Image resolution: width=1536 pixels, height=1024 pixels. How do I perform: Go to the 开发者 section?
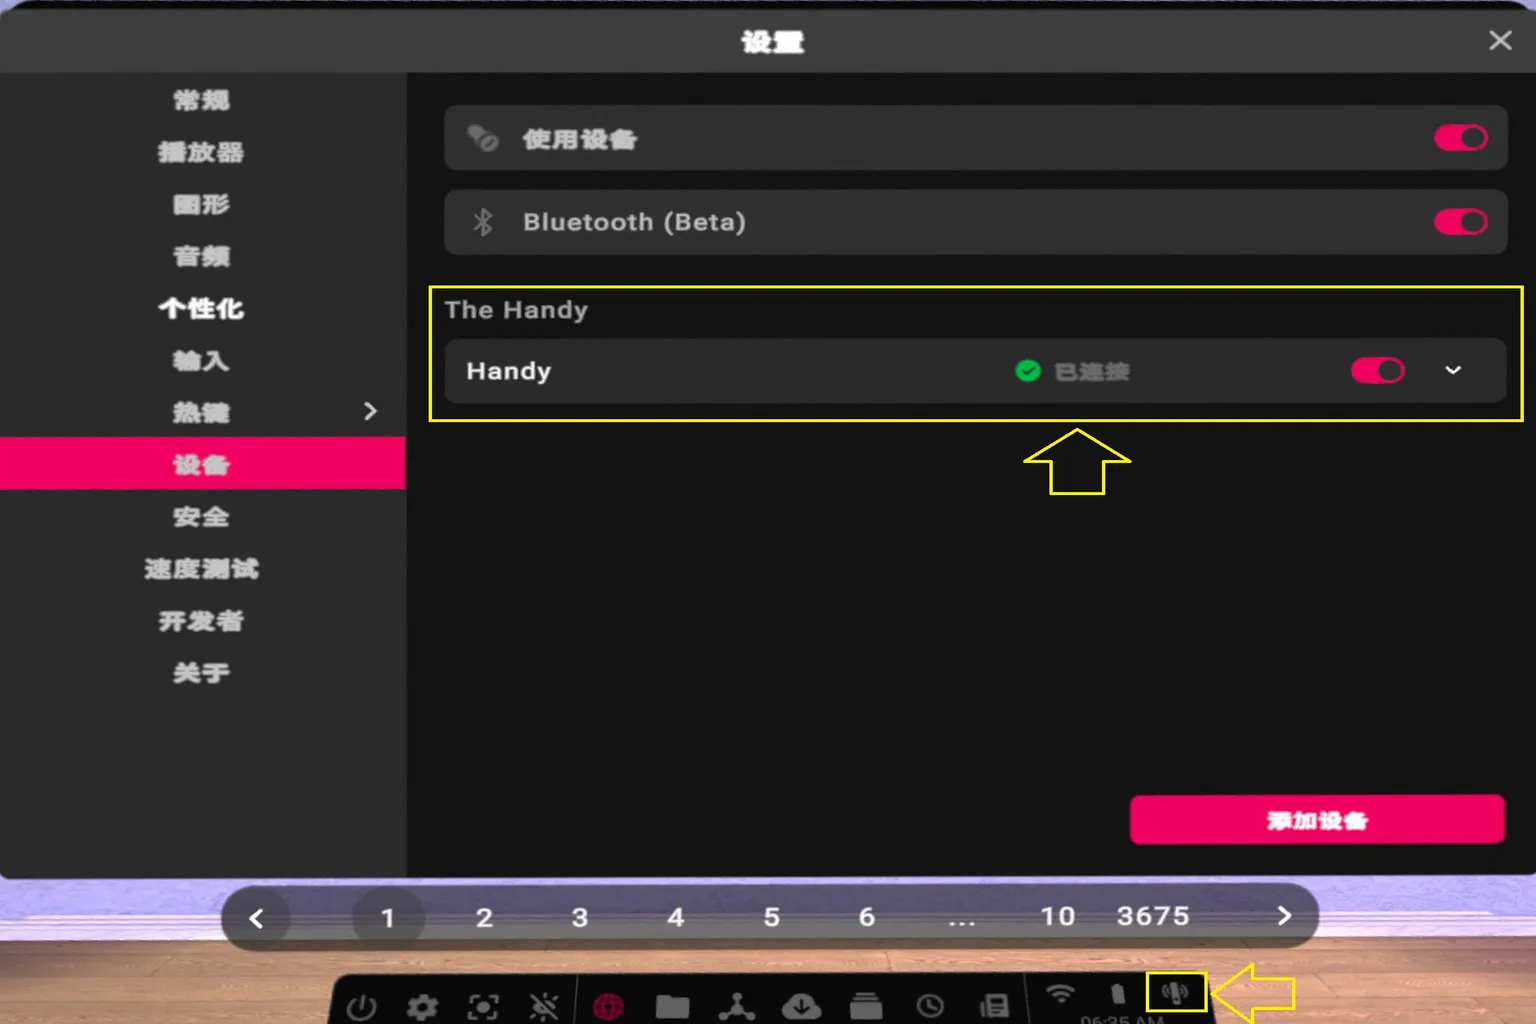coord(201,621)
